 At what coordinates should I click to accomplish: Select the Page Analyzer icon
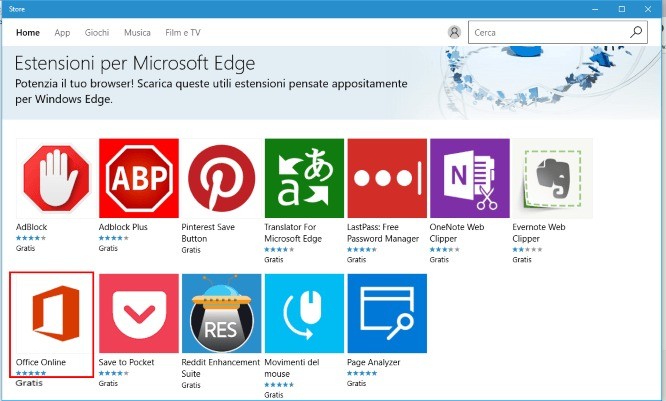[x=387, y=313]
